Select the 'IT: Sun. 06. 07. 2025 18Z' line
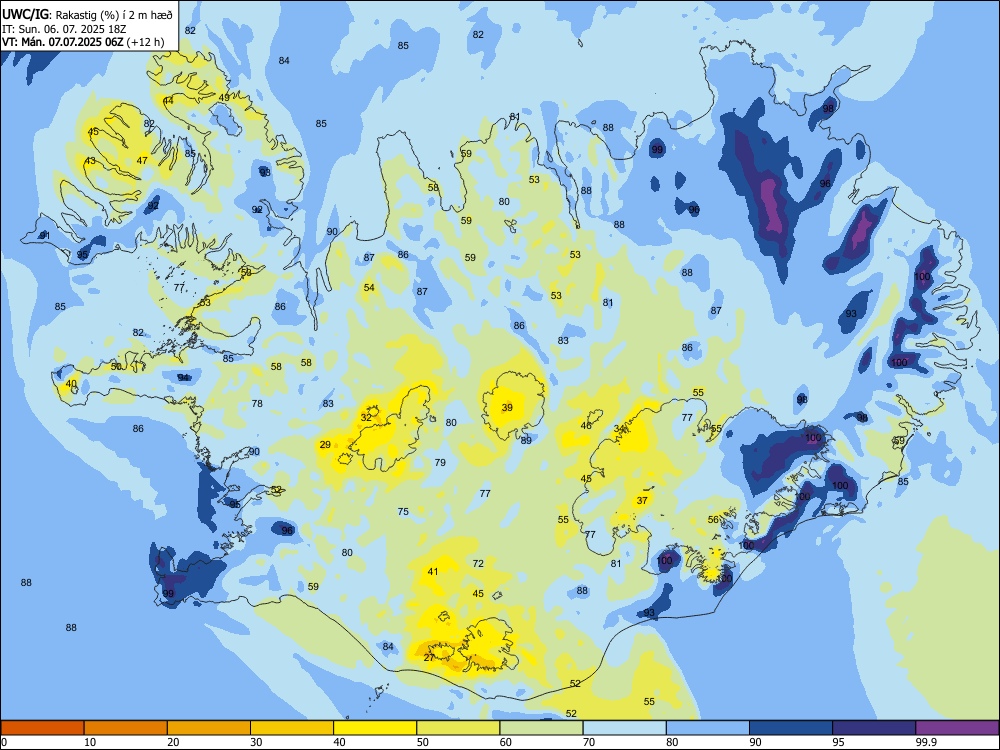The width and height of the screenshot is (1000, 750). point(62,29)
